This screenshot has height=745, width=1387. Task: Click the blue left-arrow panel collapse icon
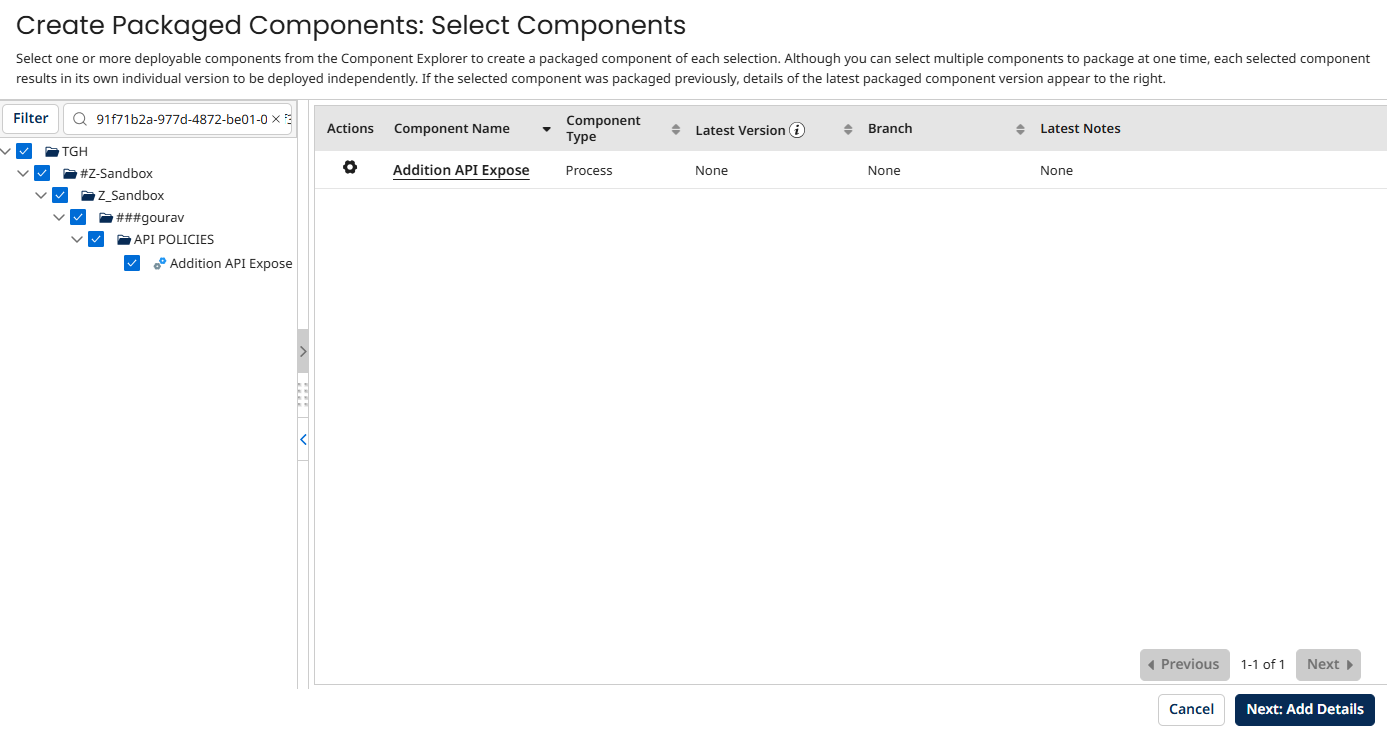(x=303, y=439)
